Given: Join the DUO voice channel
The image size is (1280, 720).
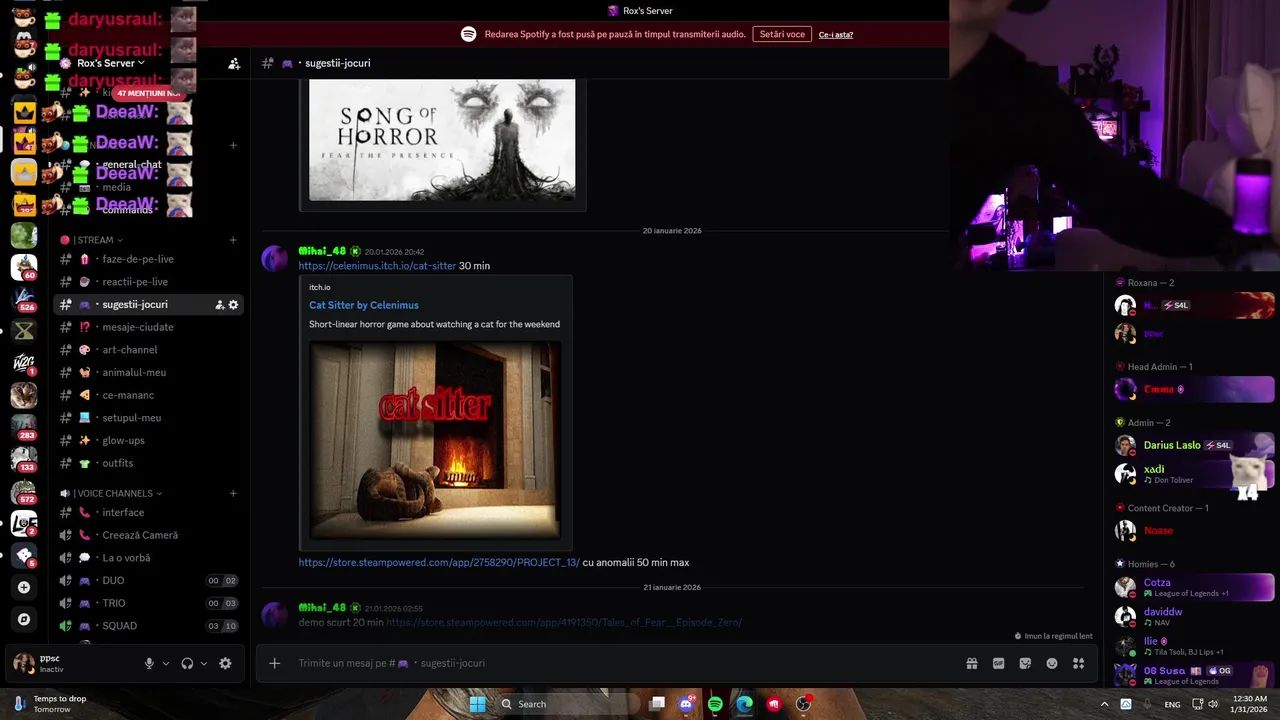Looking at the screenshot, I should tap(148, 580).
